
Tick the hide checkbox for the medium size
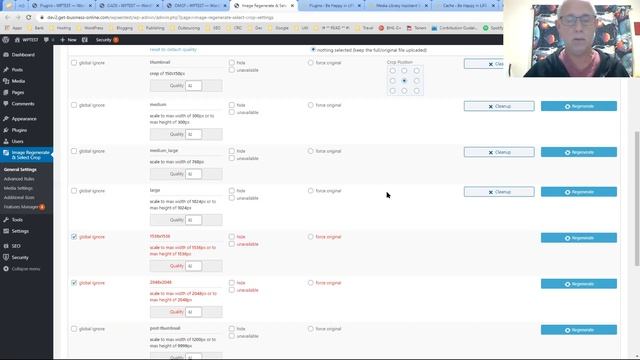pos(231,105)
